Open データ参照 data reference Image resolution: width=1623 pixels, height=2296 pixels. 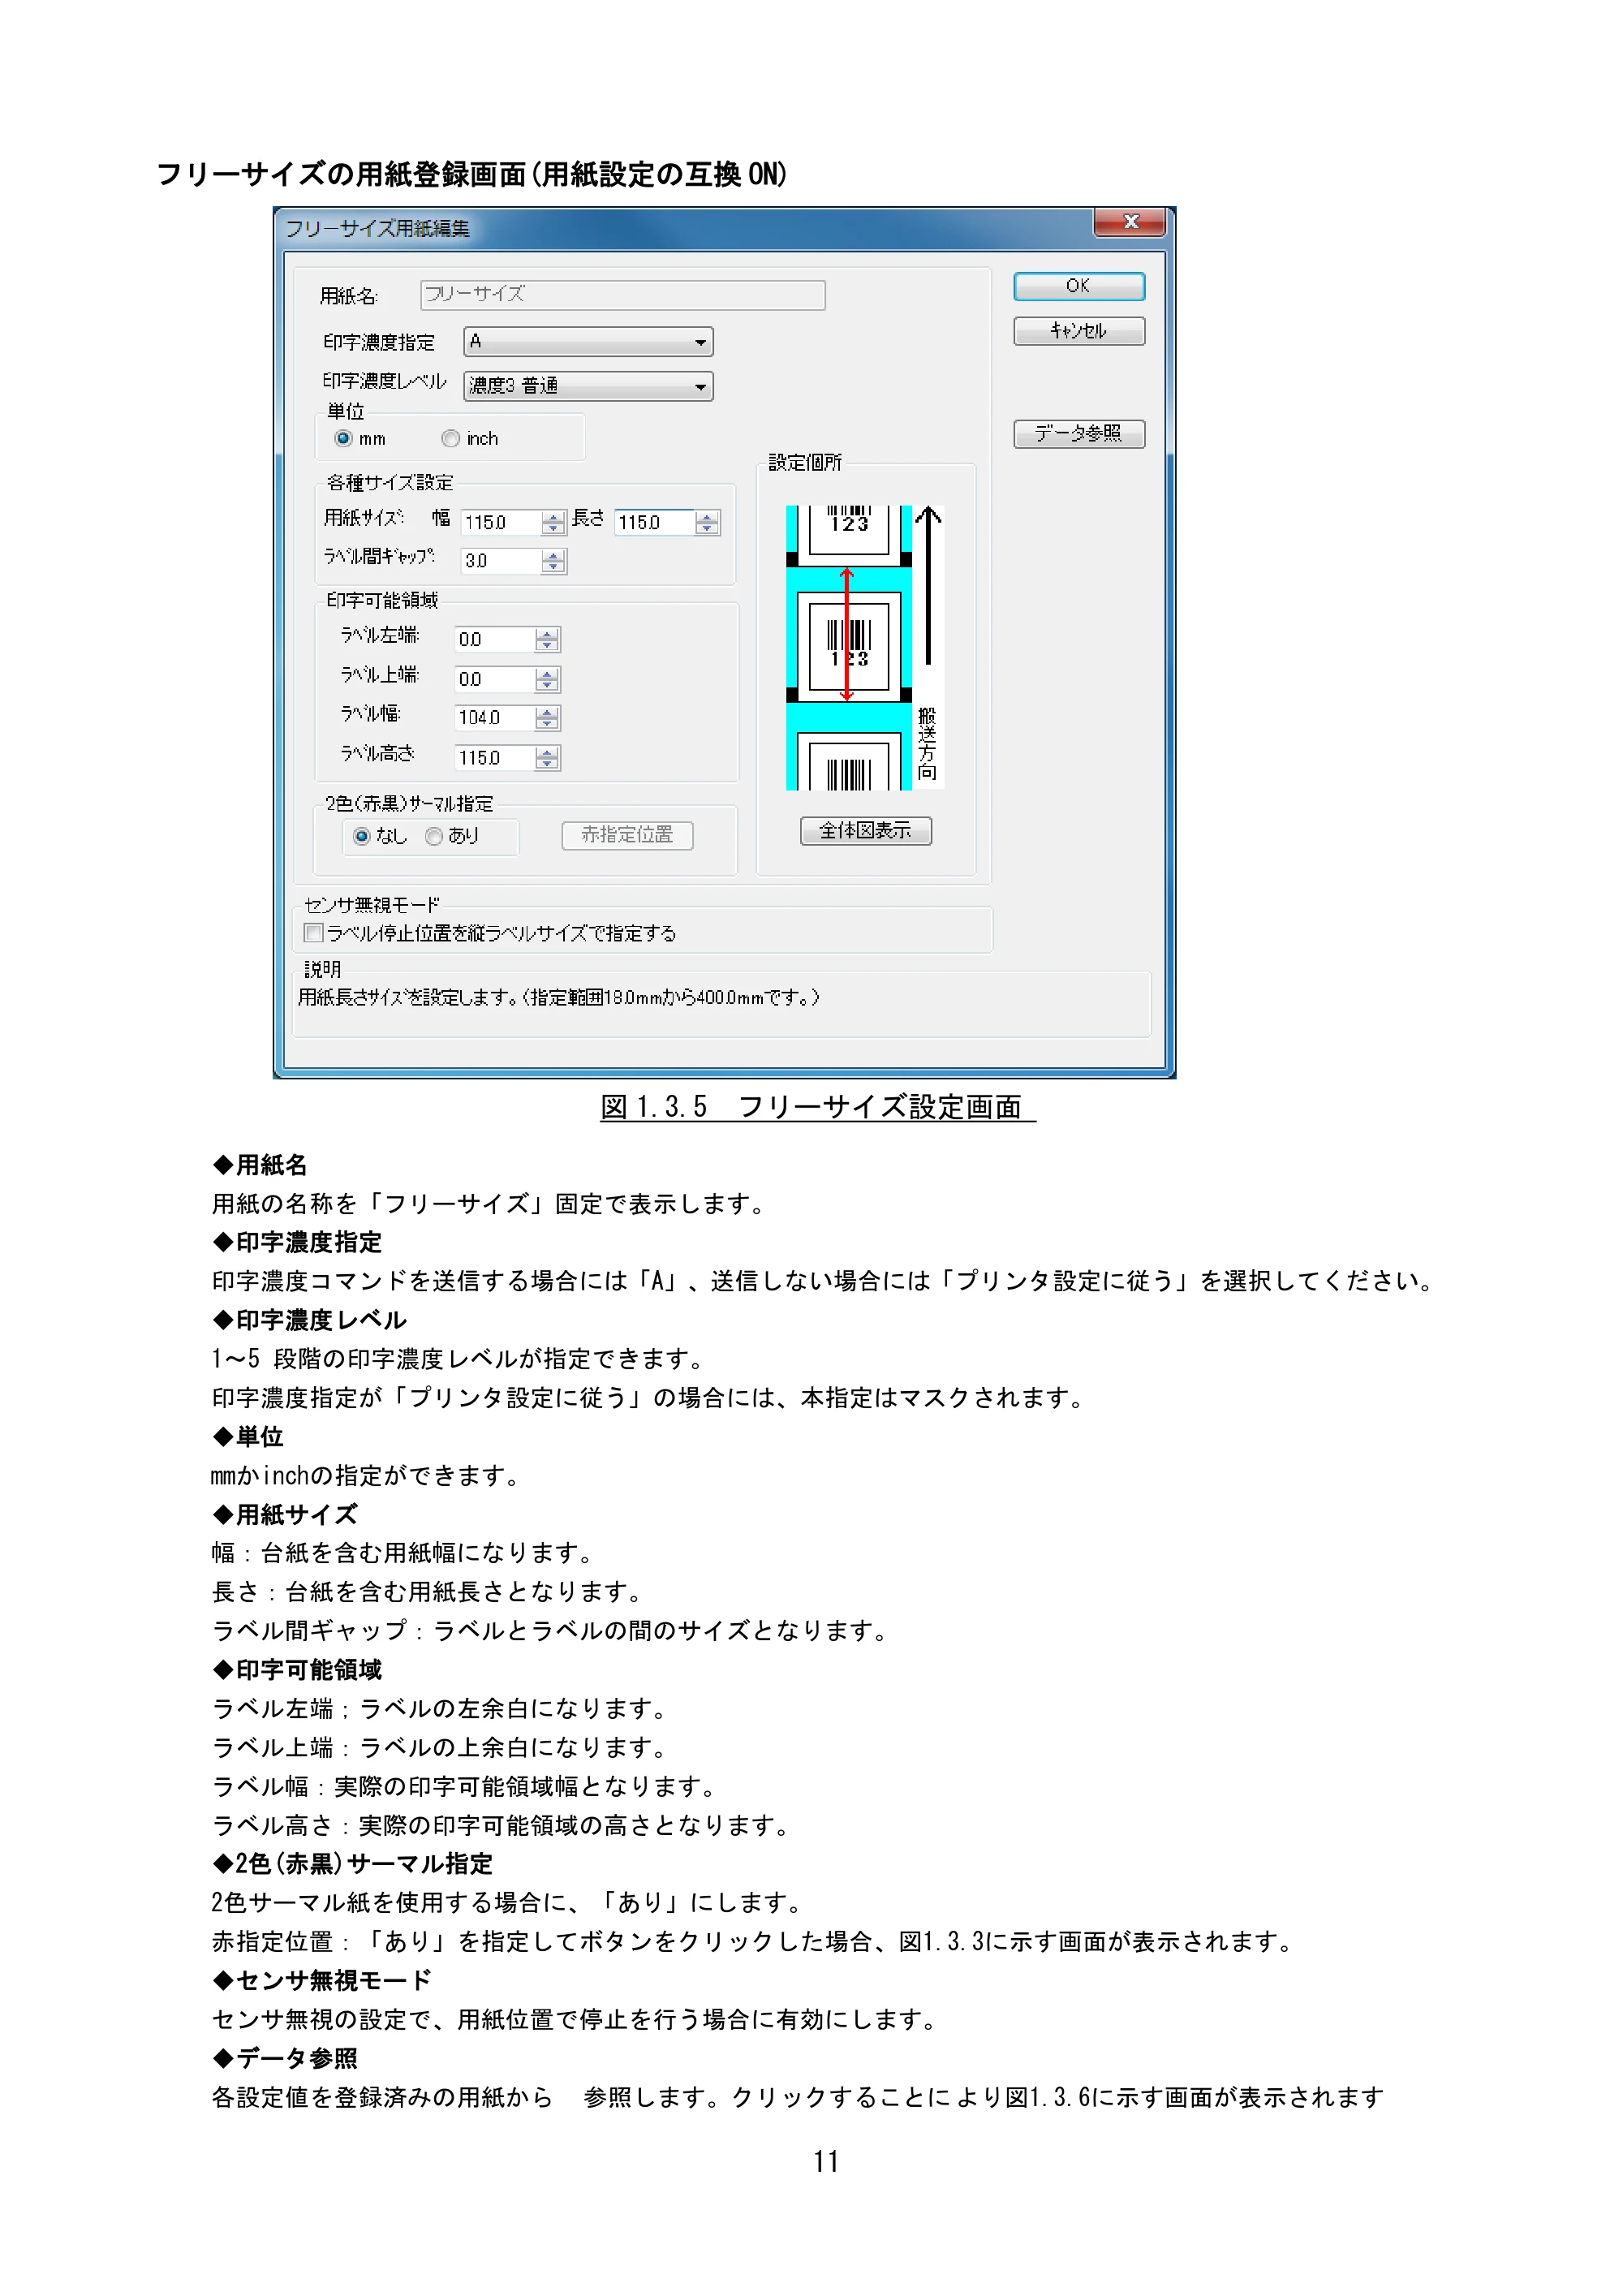pyautogui.click(x=1078, y=433)
